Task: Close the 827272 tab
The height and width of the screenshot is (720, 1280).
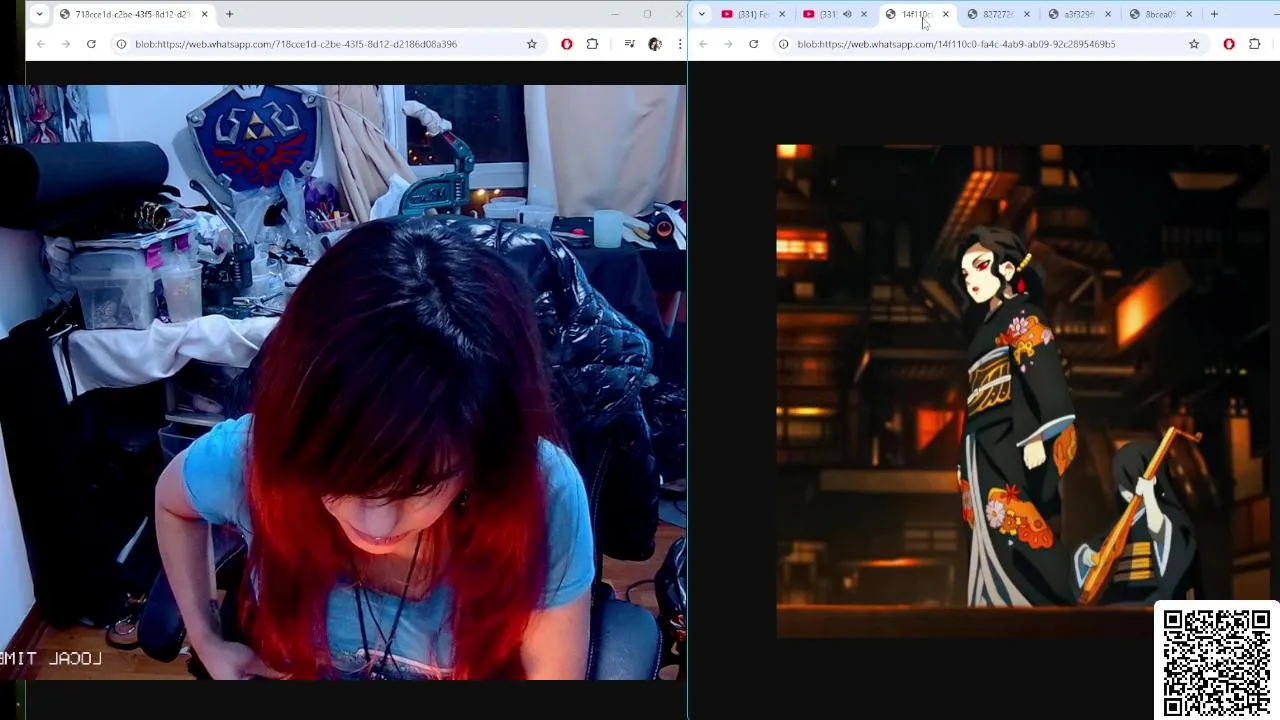Action: [x=1027, y=14]
